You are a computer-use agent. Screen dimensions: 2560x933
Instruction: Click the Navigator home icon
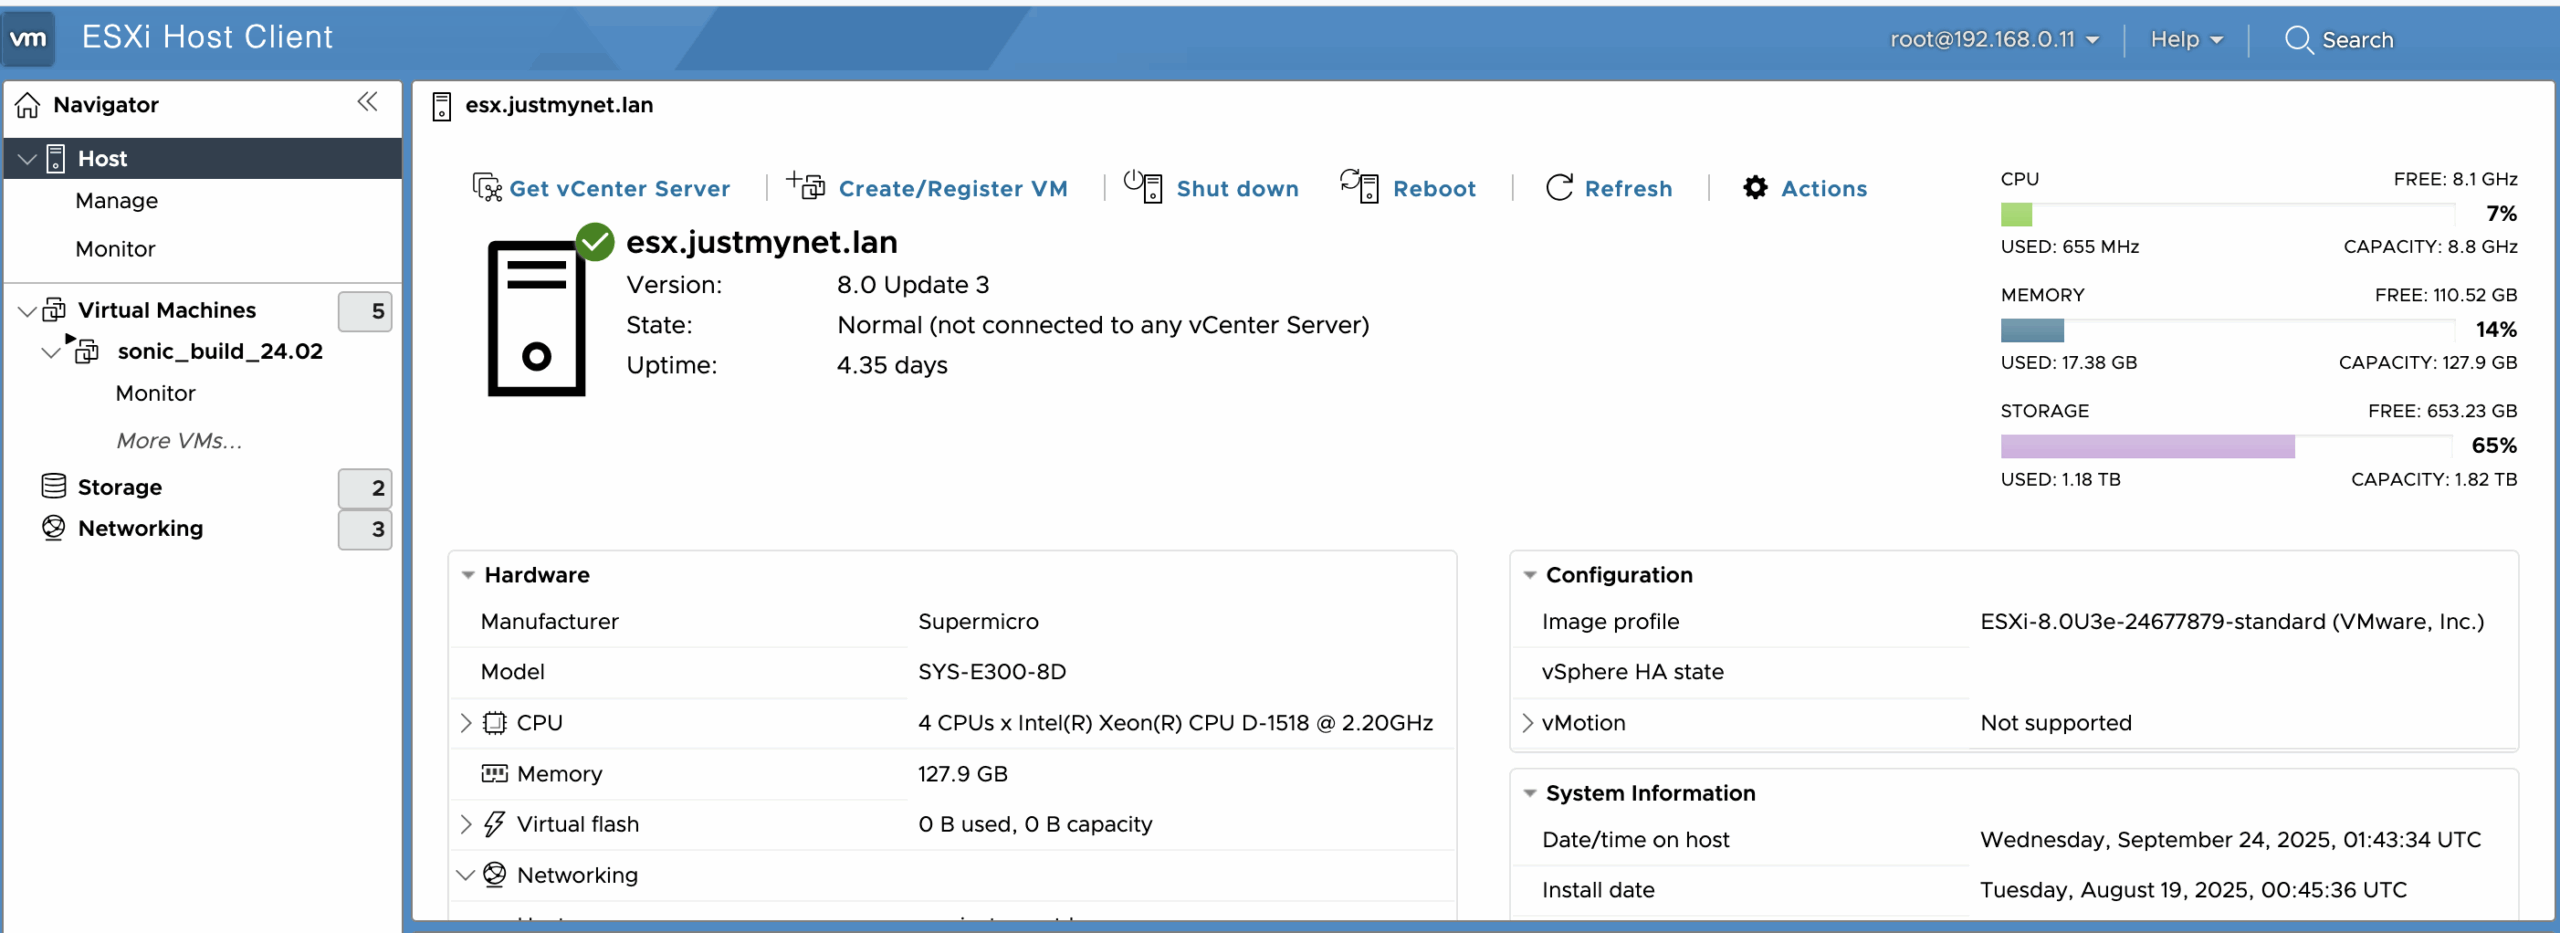(28, 105)
